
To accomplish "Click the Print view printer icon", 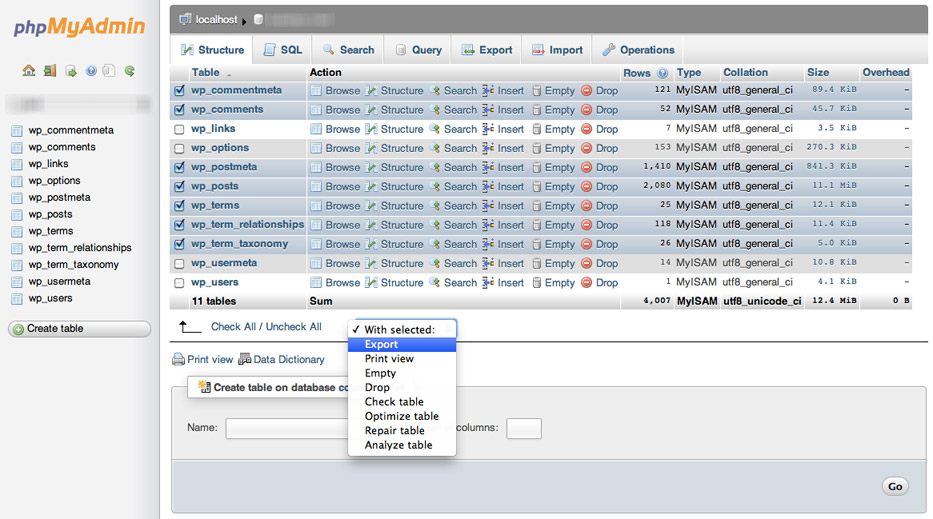I will (x=179, y=359).
